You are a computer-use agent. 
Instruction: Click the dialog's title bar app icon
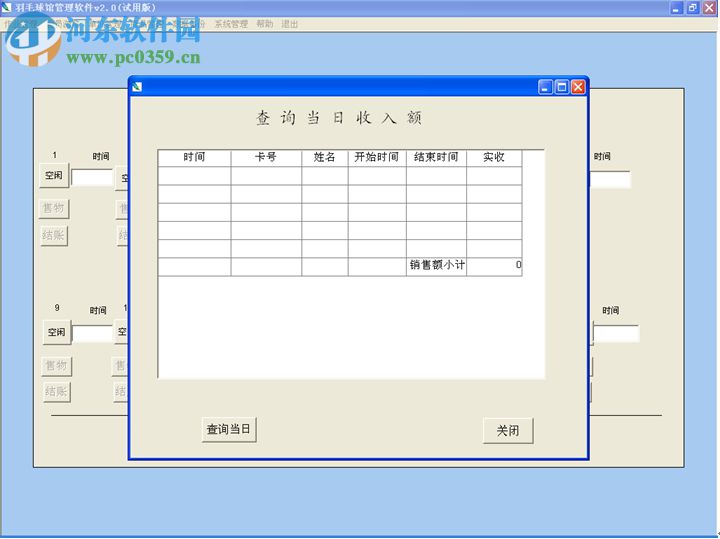coord(137,87)
